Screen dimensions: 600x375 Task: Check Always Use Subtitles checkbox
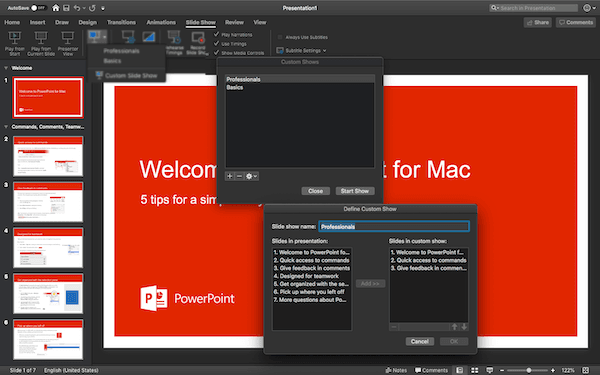coord(280,37)
